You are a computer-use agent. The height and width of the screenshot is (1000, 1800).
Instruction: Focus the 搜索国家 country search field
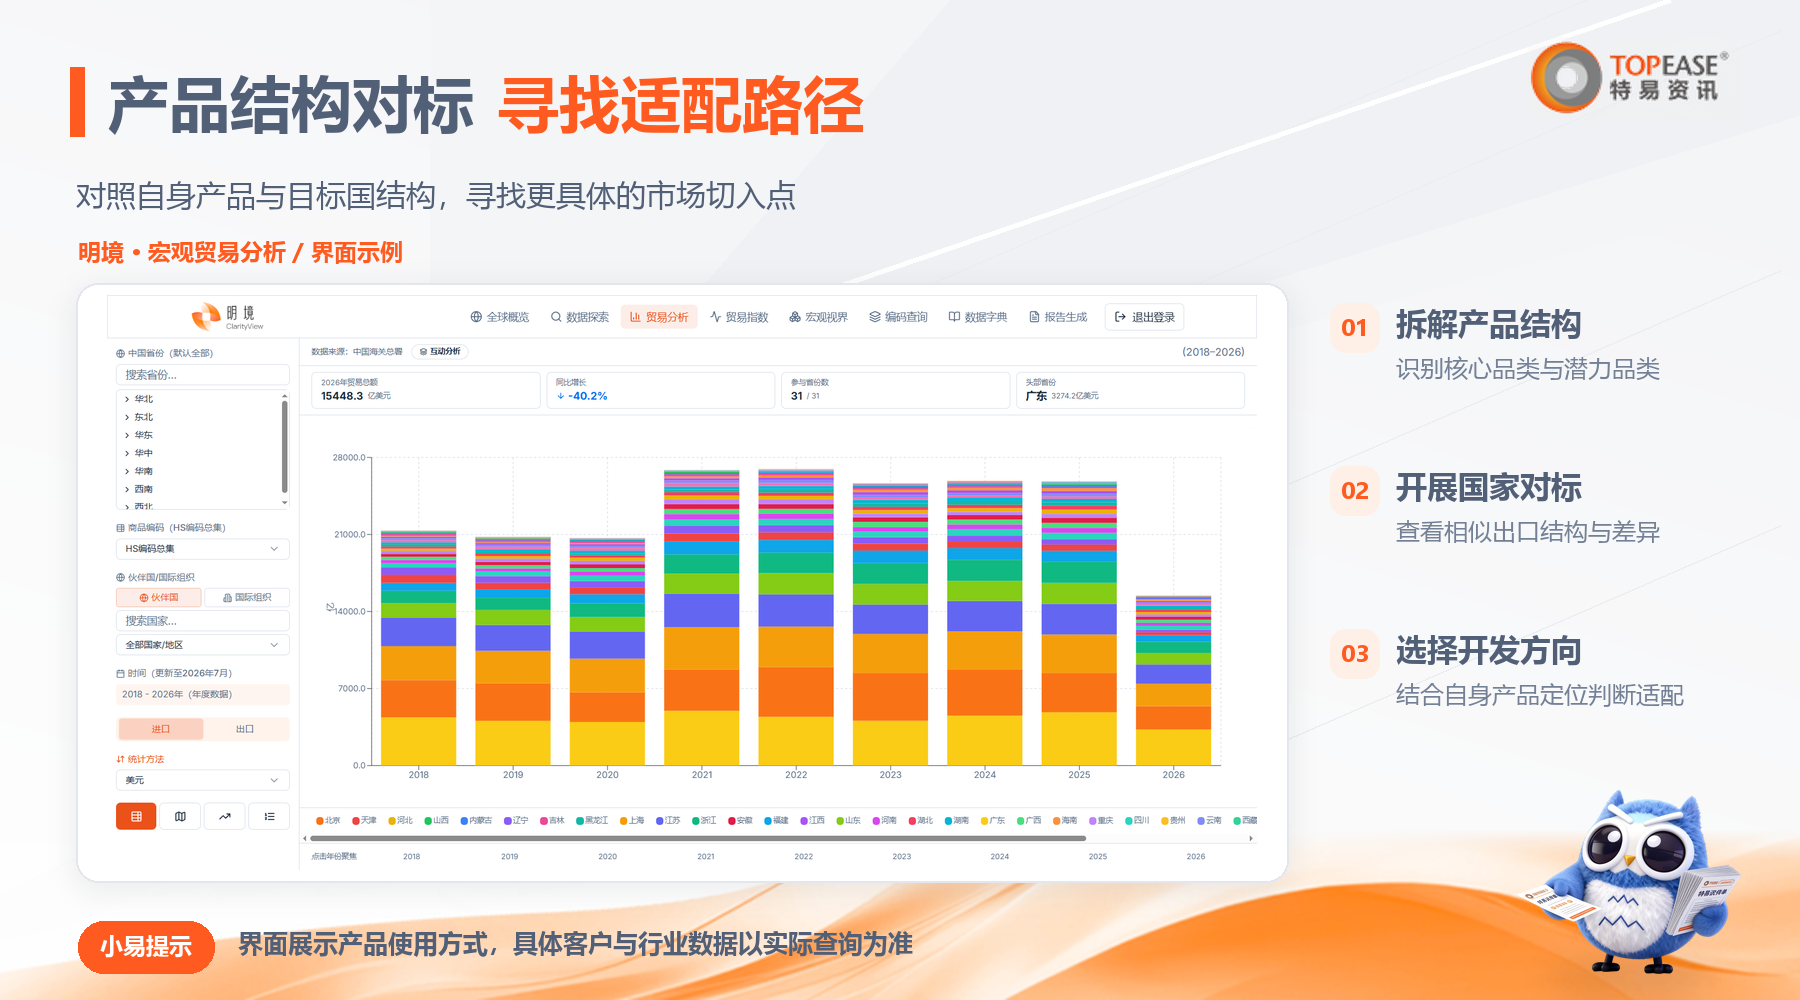pos(203,621)
